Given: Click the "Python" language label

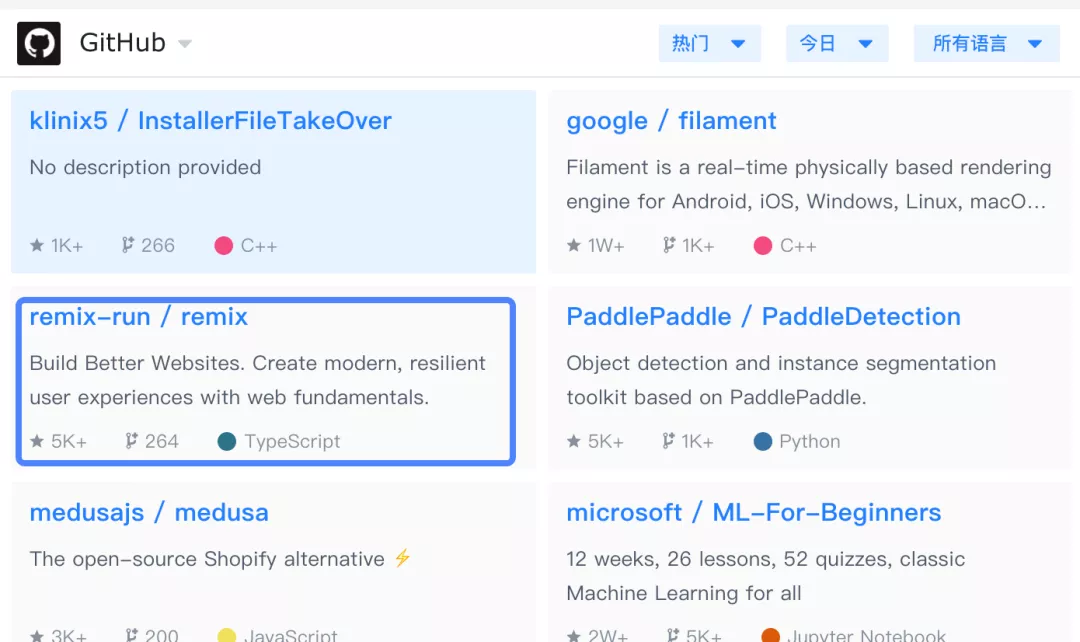Looking at the screenshot, I should click(x=809, y=442).
